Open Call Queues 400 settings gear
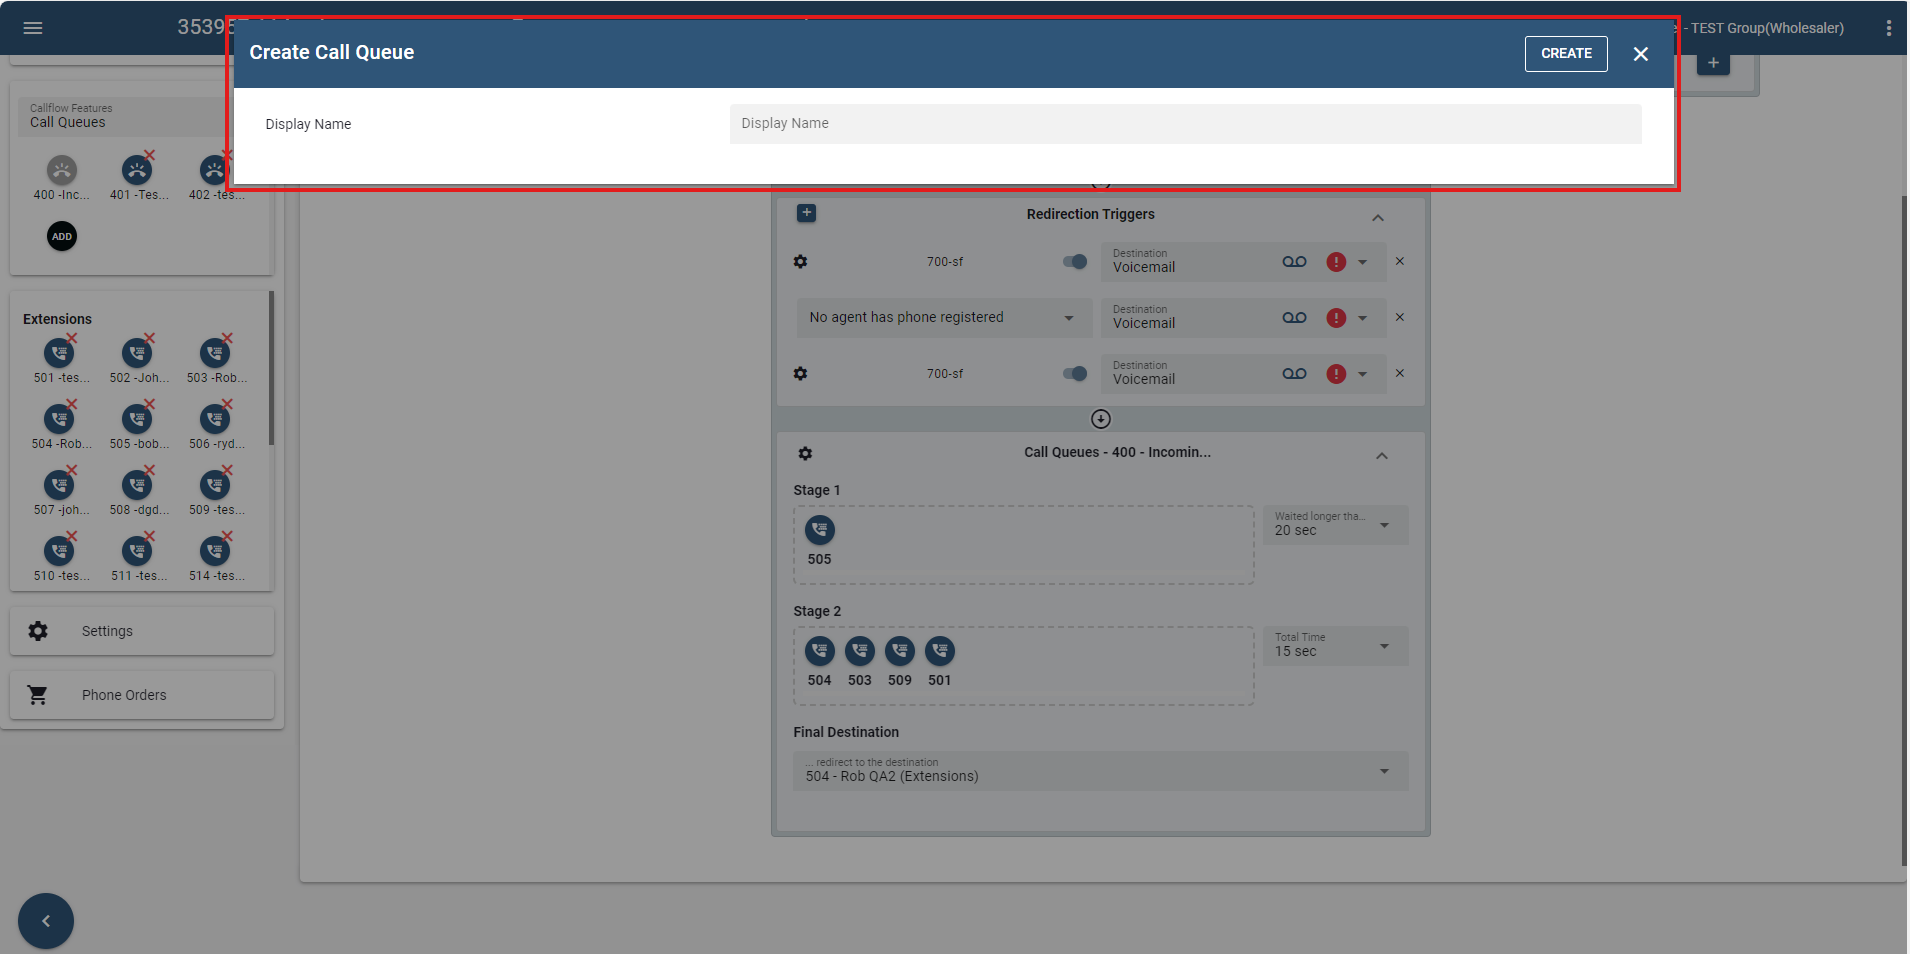Image resolution: width=1910 pixels, height=954 pixels. point(805,454)
